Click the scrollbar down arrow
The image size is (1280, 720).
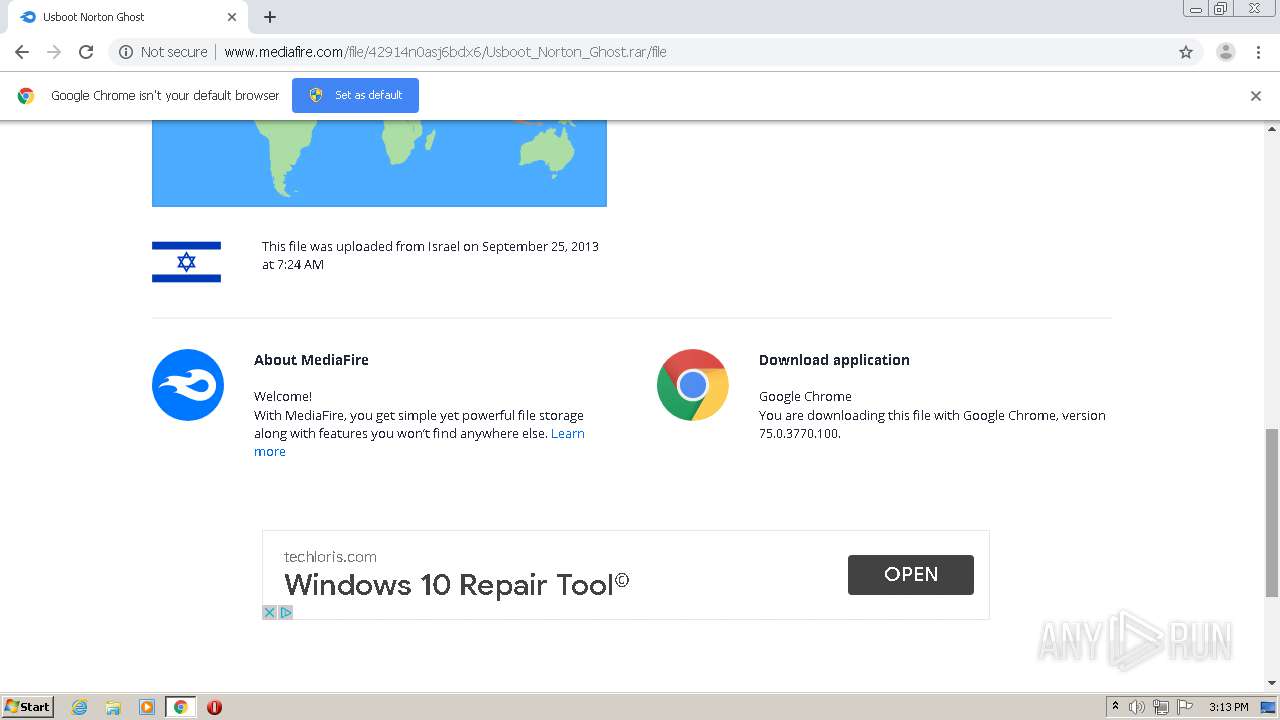[x=1272, y=683]
